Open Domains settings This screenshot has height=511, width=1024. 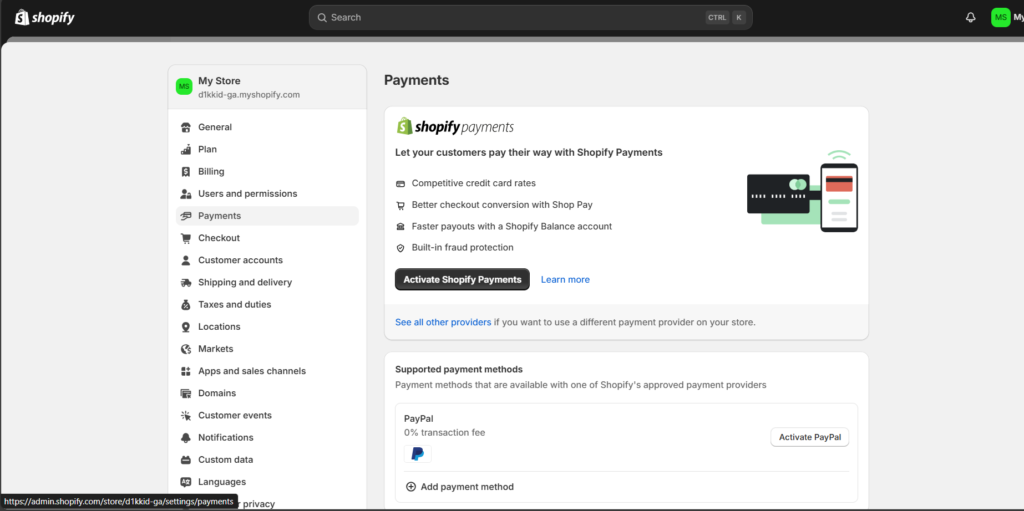[267, 393]
